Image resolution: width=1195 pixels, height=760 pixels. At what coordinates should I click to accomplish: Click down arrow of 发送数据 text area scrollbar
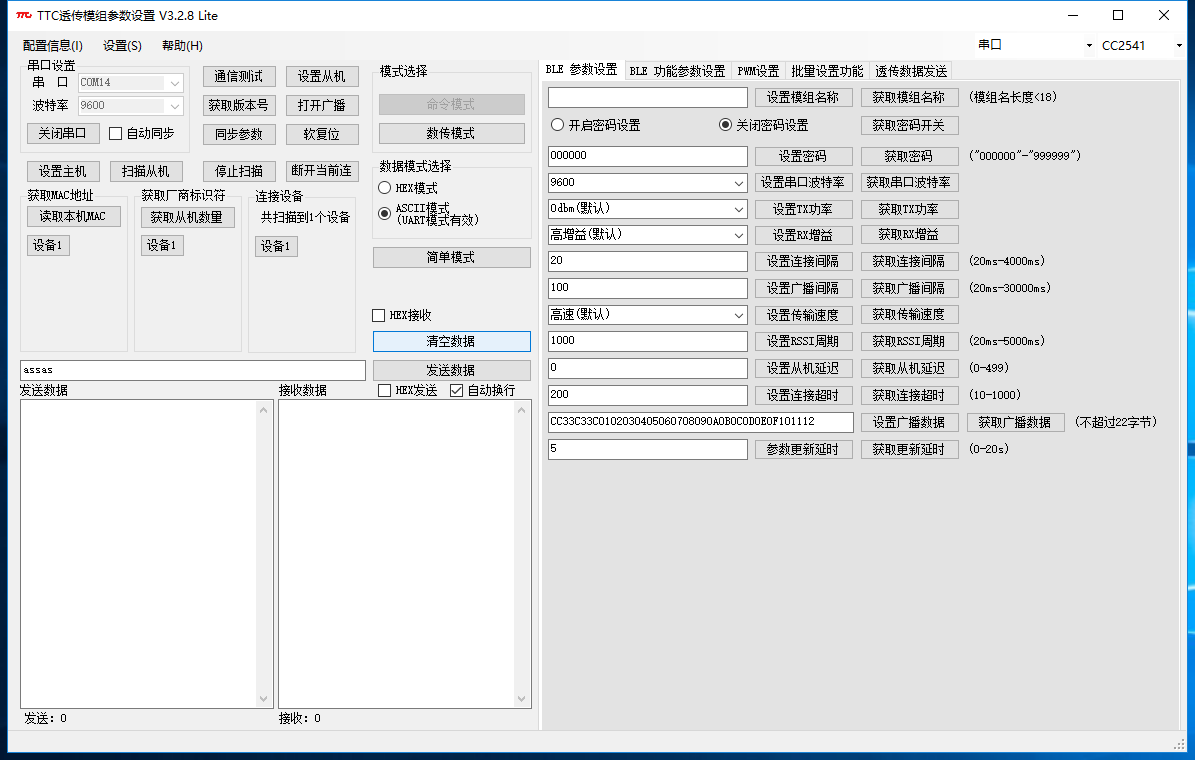click(x=264, y=699)
